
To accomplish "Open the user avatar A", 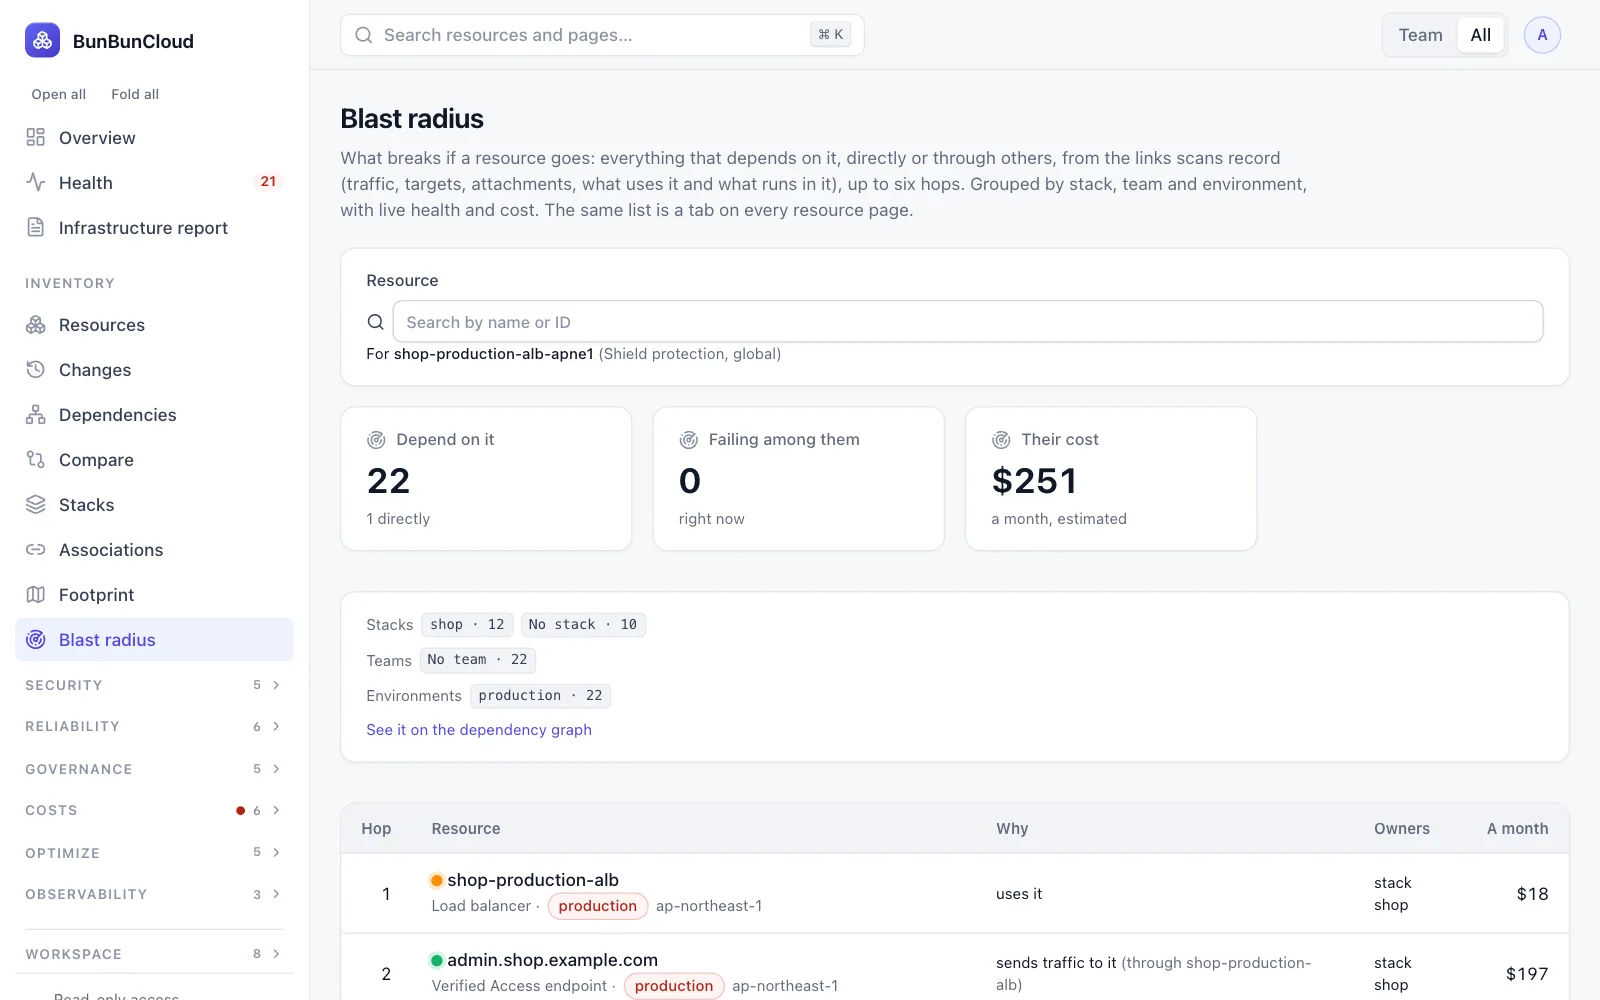I will pos(1542,35).
